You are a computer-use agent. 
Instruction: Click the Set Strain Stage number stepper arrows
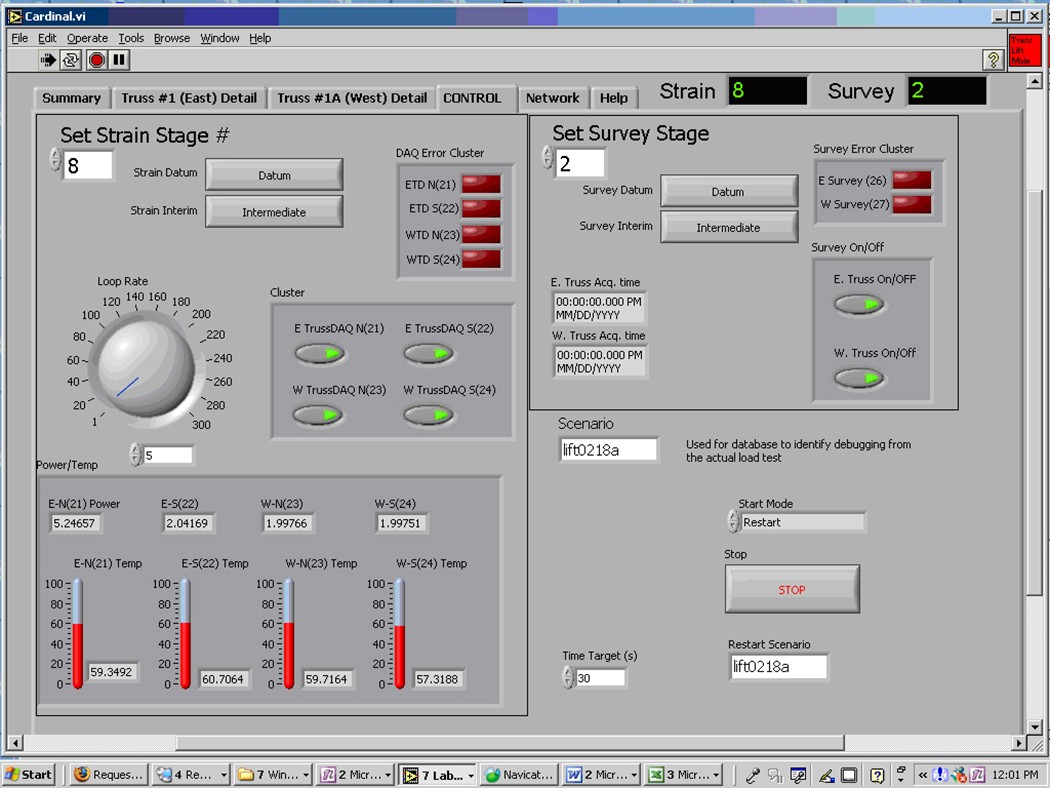pos(56,160)
